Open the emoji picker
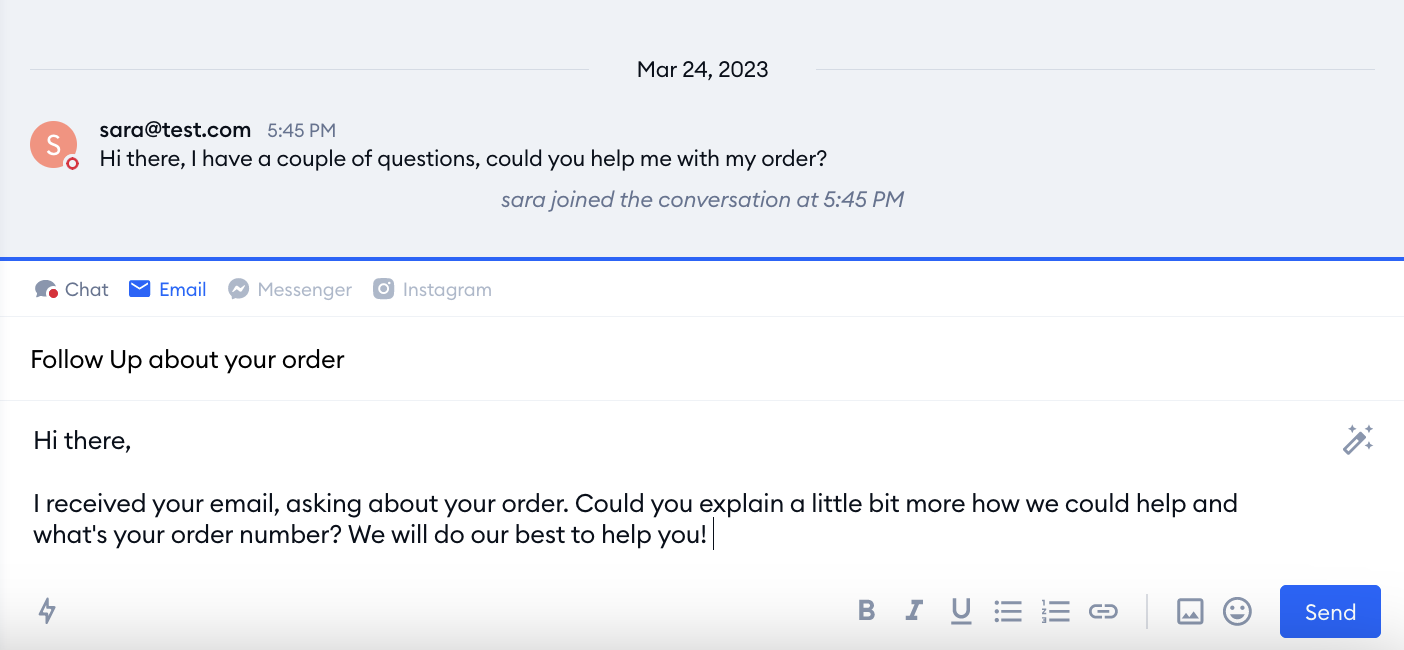Image resolution: width=1404 pixels, height=650 pixels. point(1237,610)
